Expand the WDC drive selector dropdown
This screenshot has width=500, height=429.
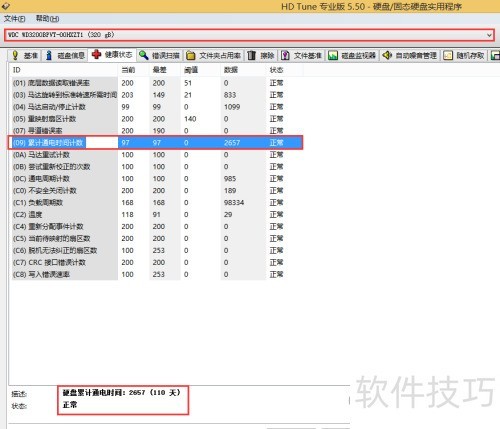(x=489, y=35)
